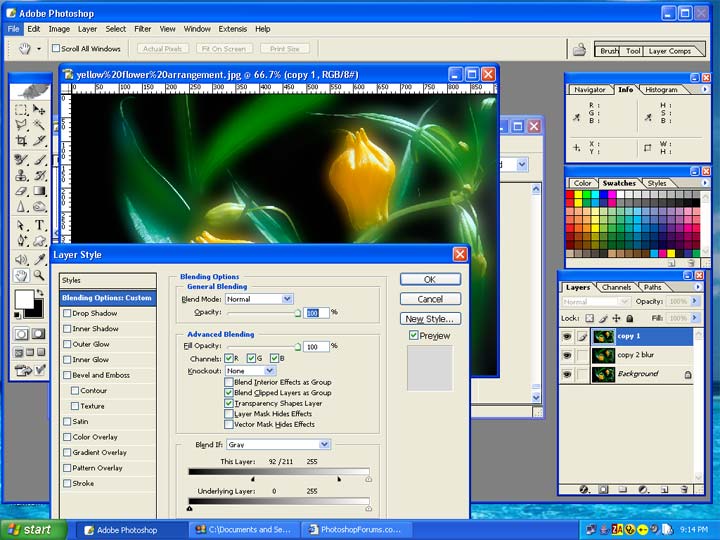
Task: Choose the Eyedropper tool
Action: [x=39, y=259]
